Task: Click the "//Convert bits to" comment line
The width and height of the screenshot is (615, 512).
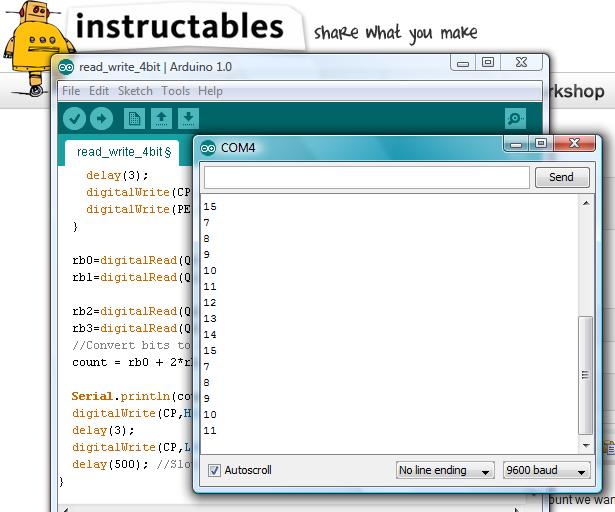Action: point(132,346)
